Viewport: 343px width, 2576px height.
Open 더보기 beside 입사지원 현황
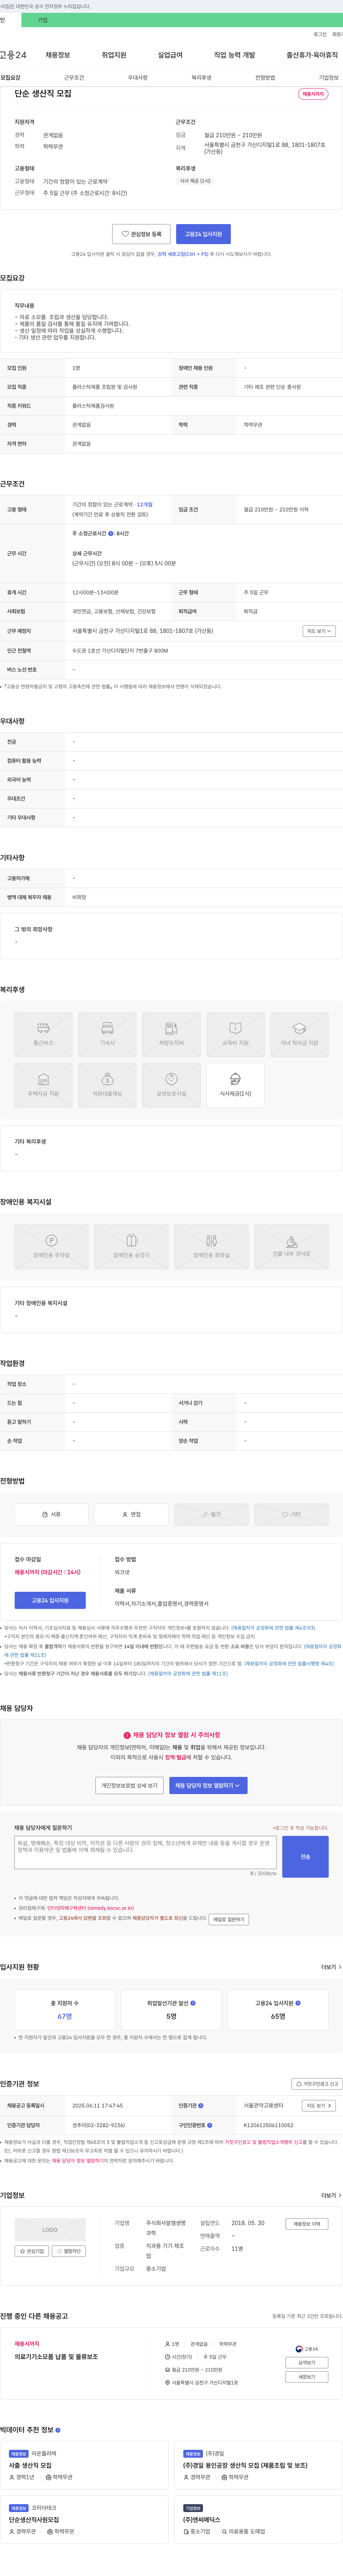tap(330, 1967)
